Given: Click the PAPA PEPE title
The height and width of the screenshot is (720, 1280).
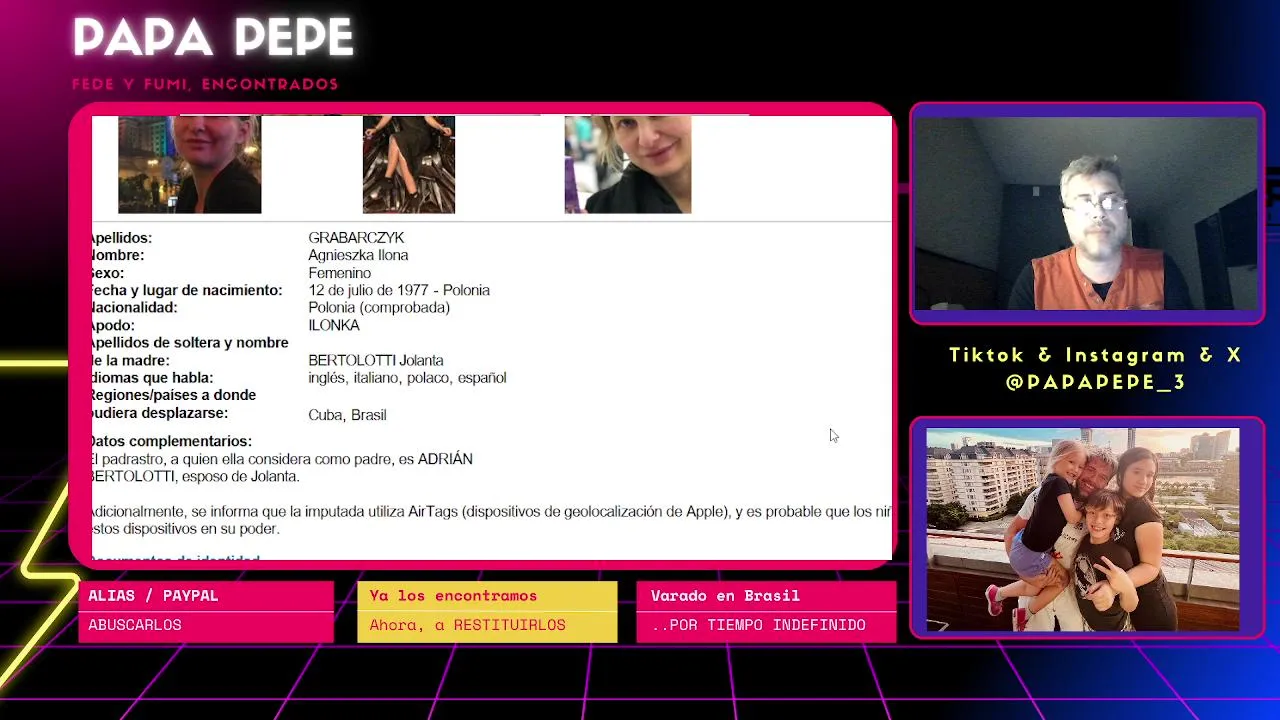Looking at the screenshot, I should pos(213,38).
